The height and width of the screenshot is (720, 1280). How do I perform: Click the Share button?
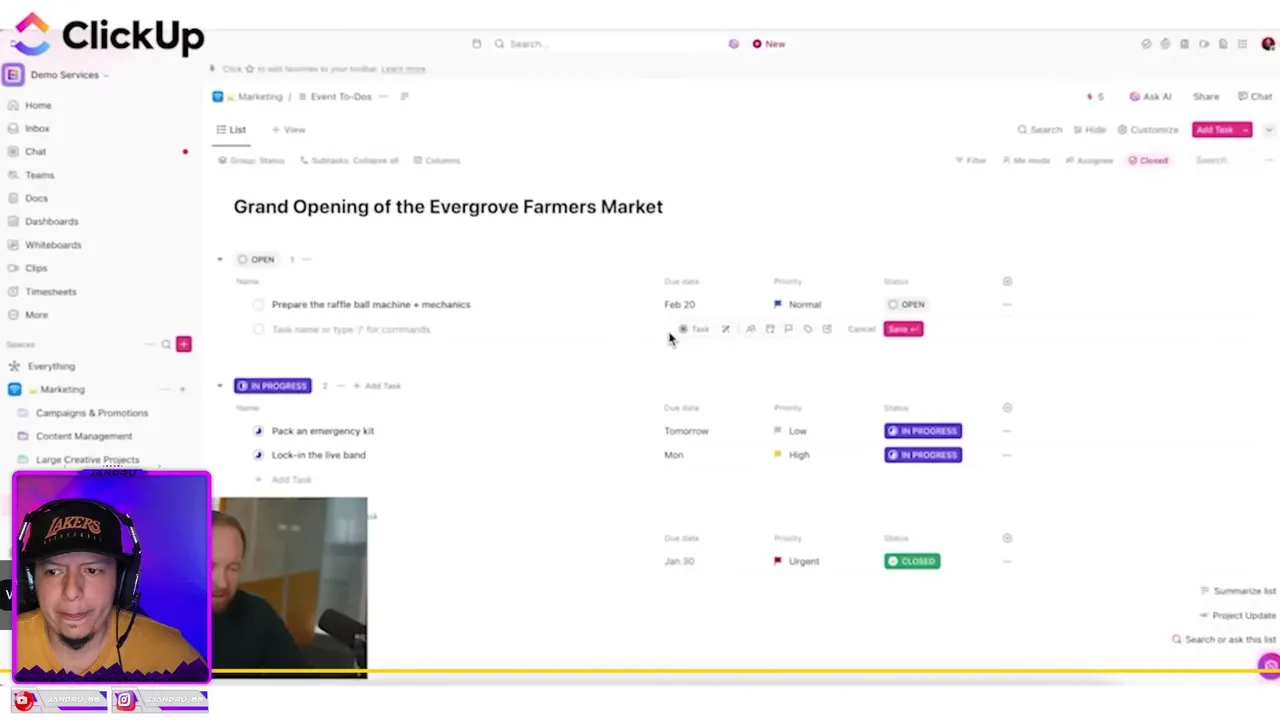pos(1206,97)
